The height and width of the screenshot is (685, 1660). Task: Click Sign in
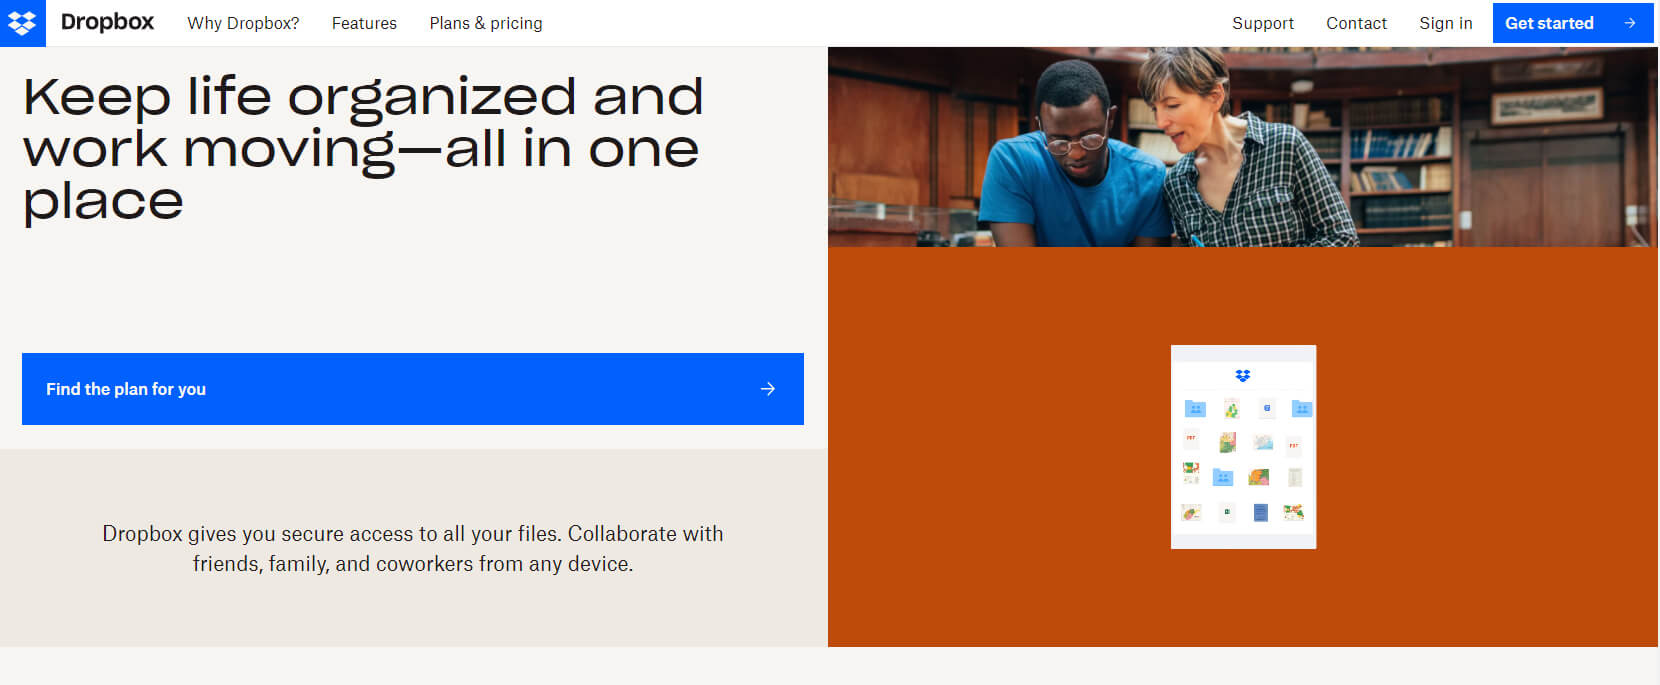point(1446,23)
